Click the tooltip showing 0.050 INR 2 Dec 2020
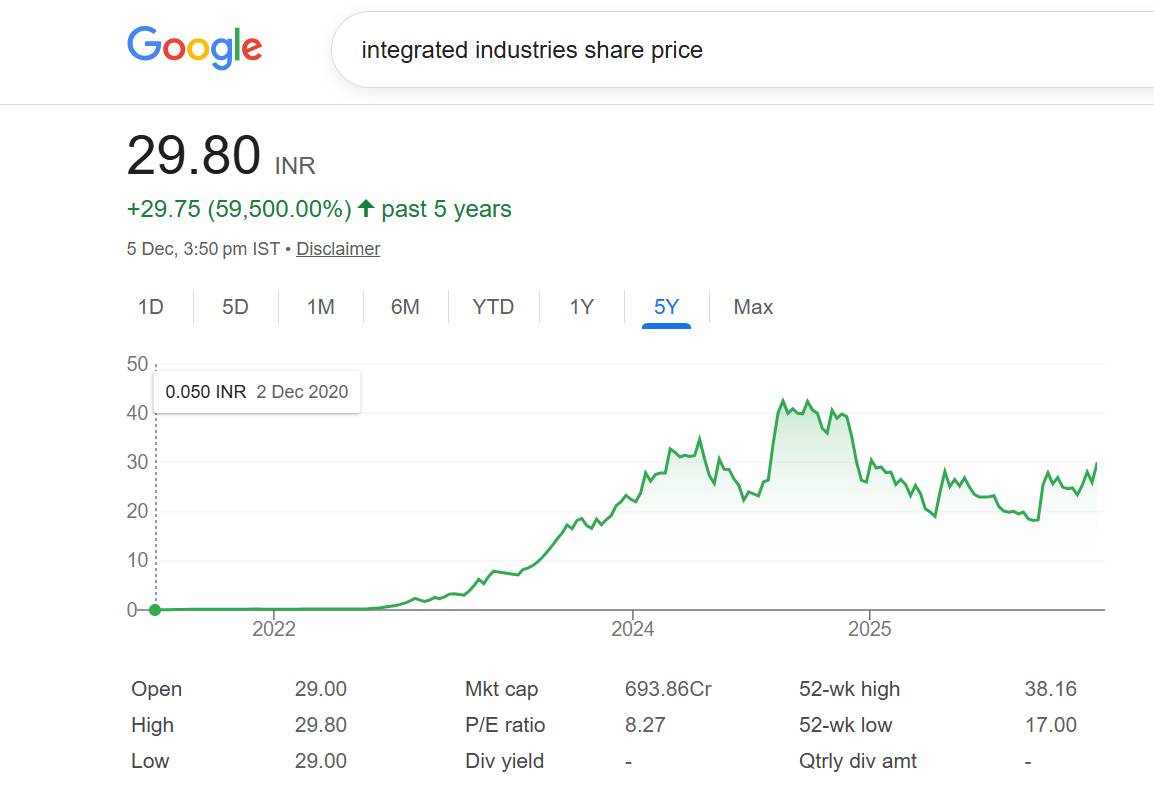Viewport: 1154px width, 804px height. tap(257, 392)
